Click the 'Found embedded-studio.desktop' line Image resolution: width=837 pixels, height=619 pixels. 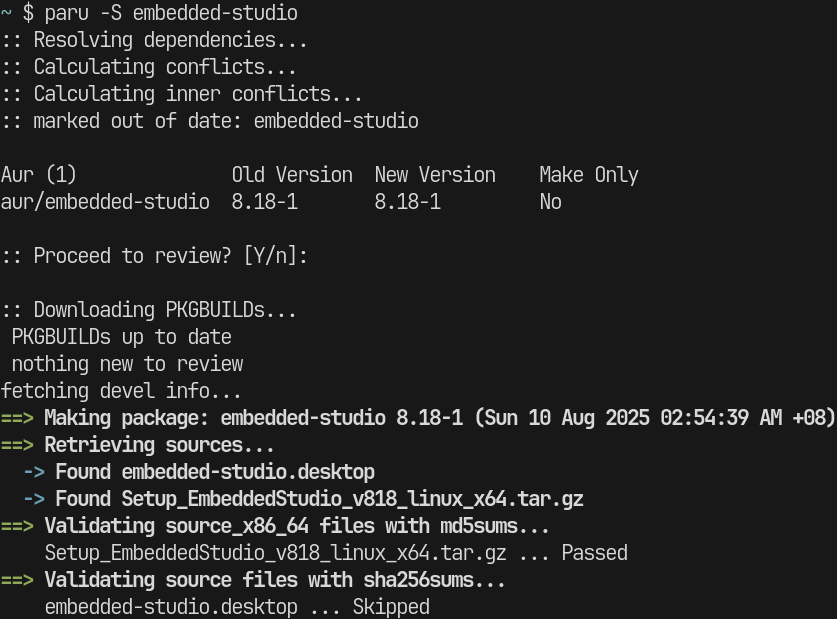tap(214, 472)
